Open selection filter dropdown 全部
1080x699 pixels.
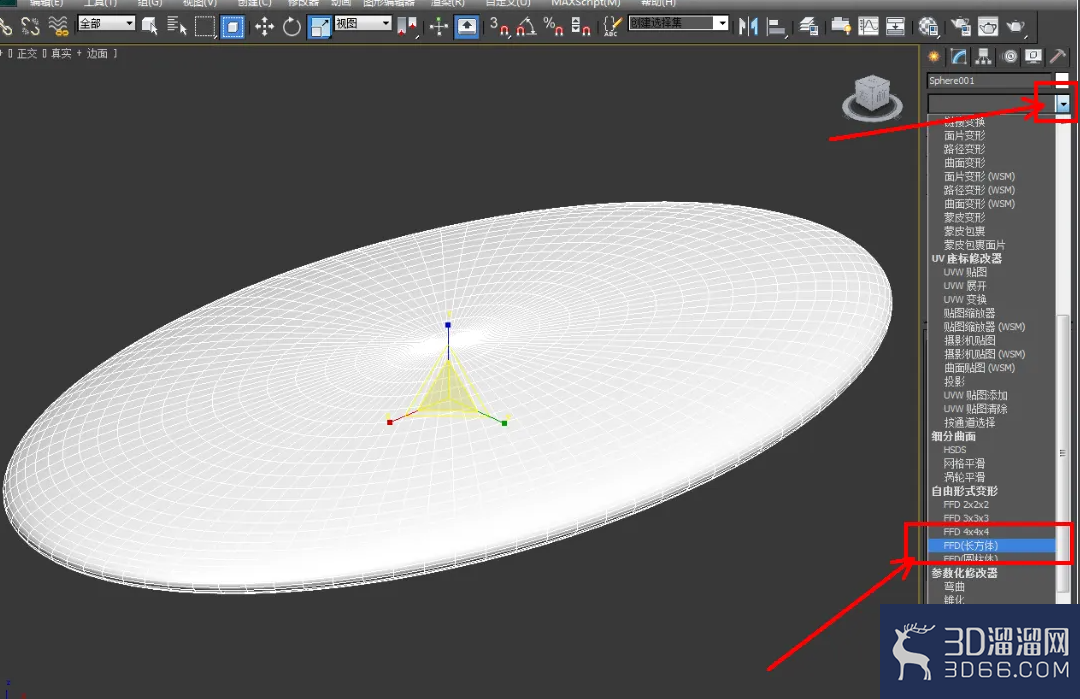106,23
